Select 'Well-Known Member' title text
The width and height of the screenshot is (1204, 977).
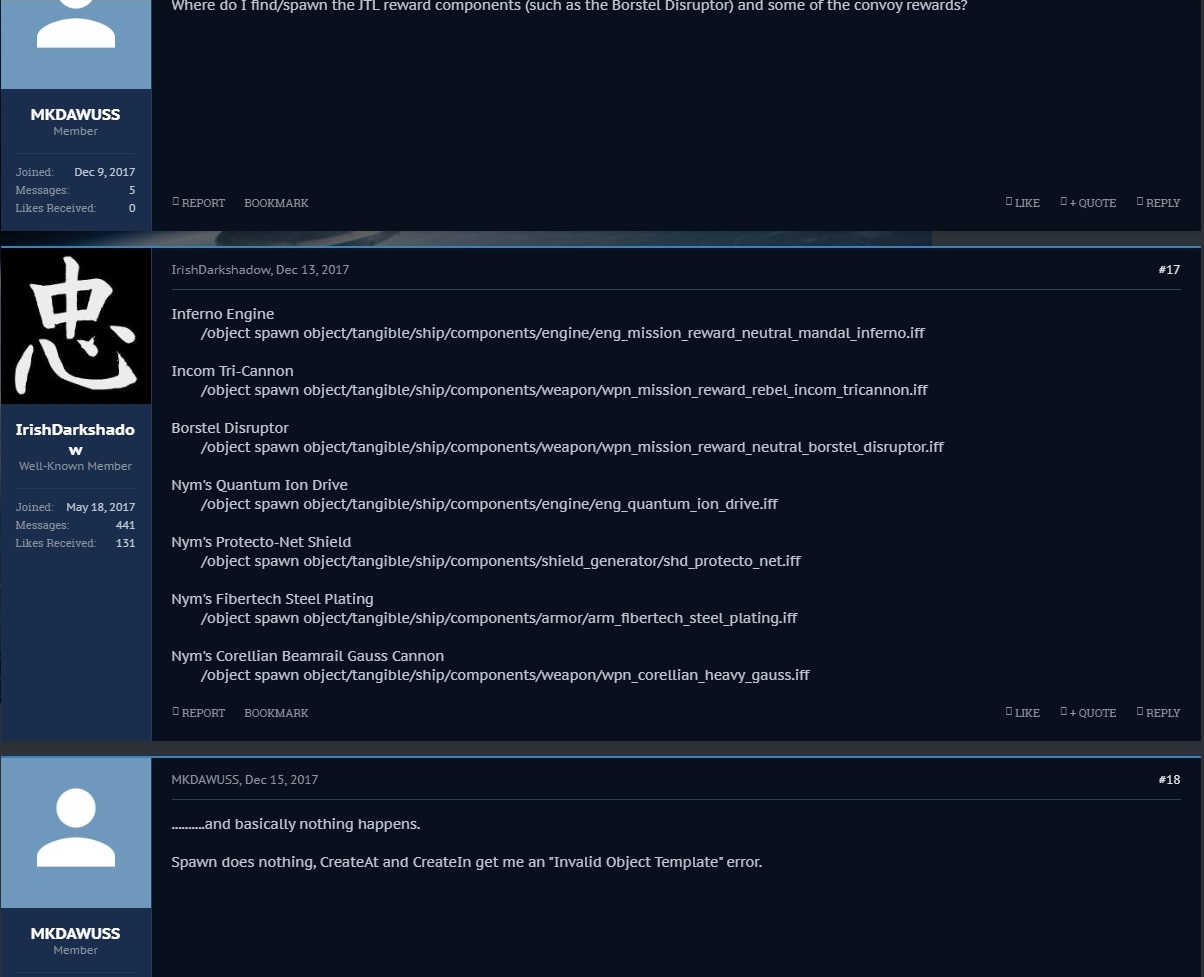point(75,466)
